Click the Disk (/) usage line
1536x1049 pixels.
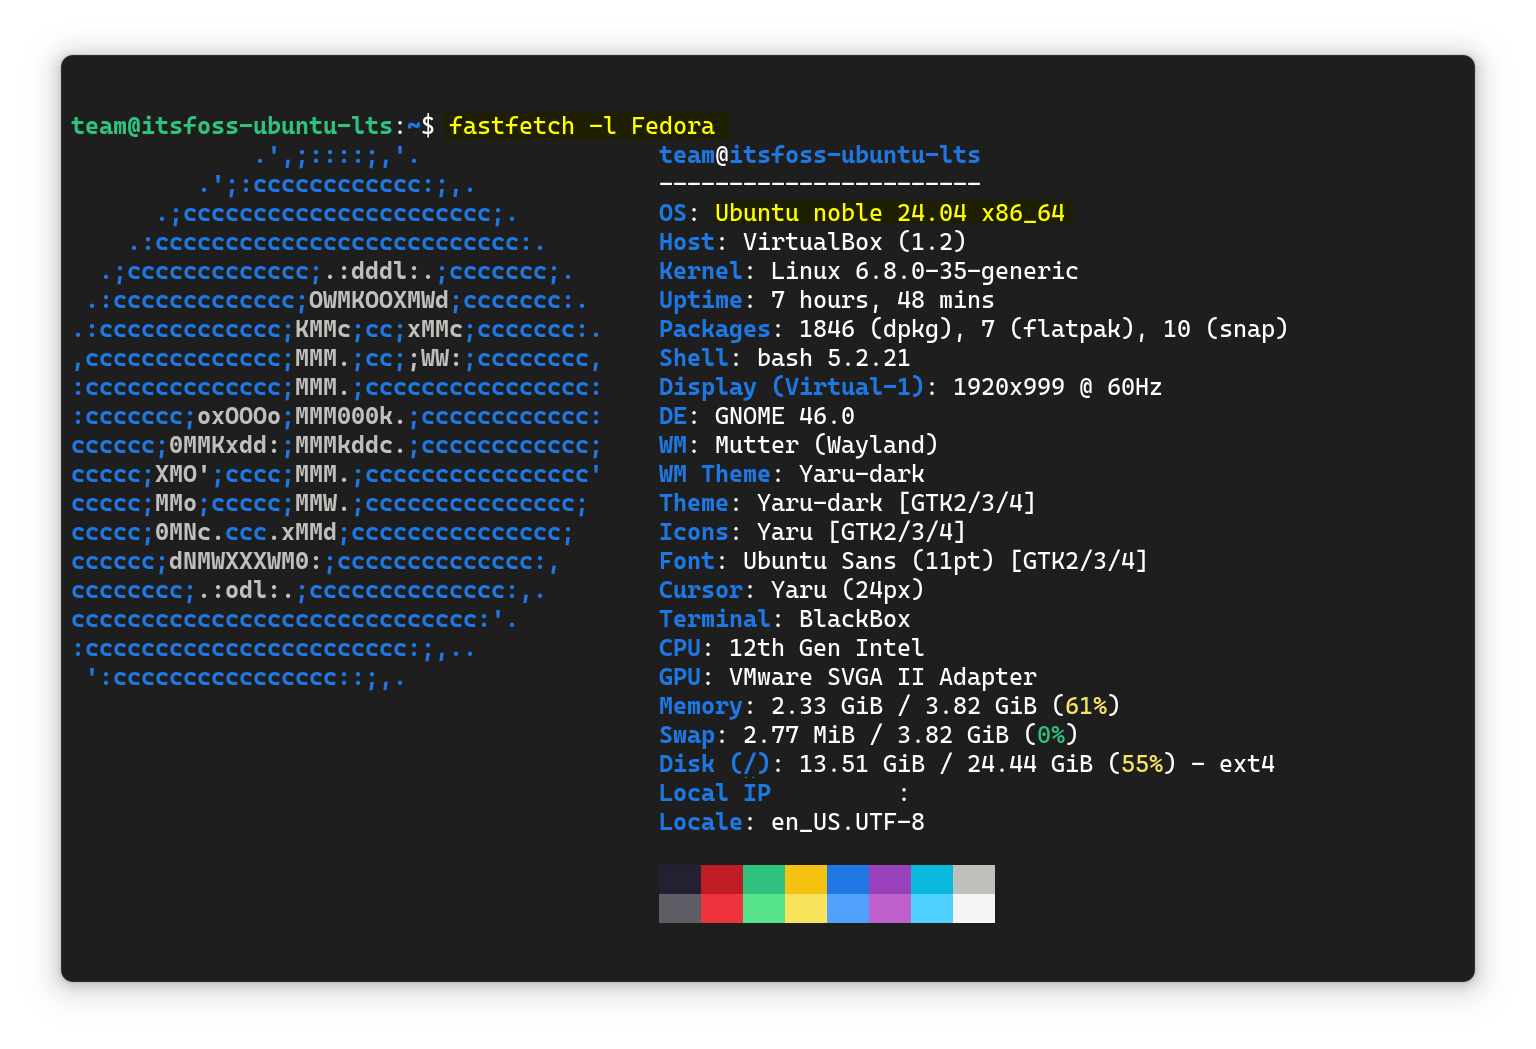pos(966,763)
